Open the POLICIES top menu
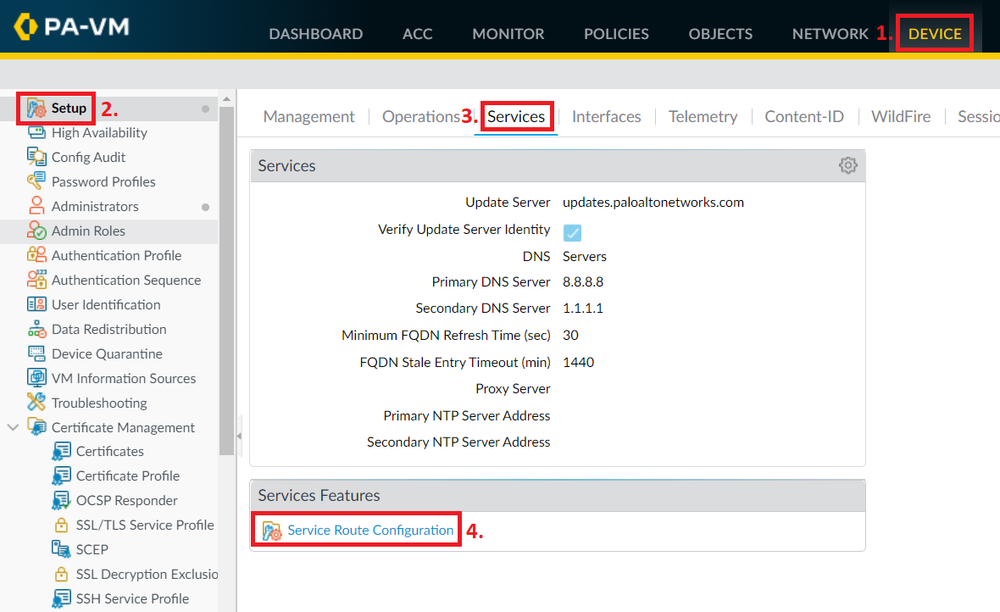The width and height of the screenshot is (1000, 612). click(x=616, y=34)
